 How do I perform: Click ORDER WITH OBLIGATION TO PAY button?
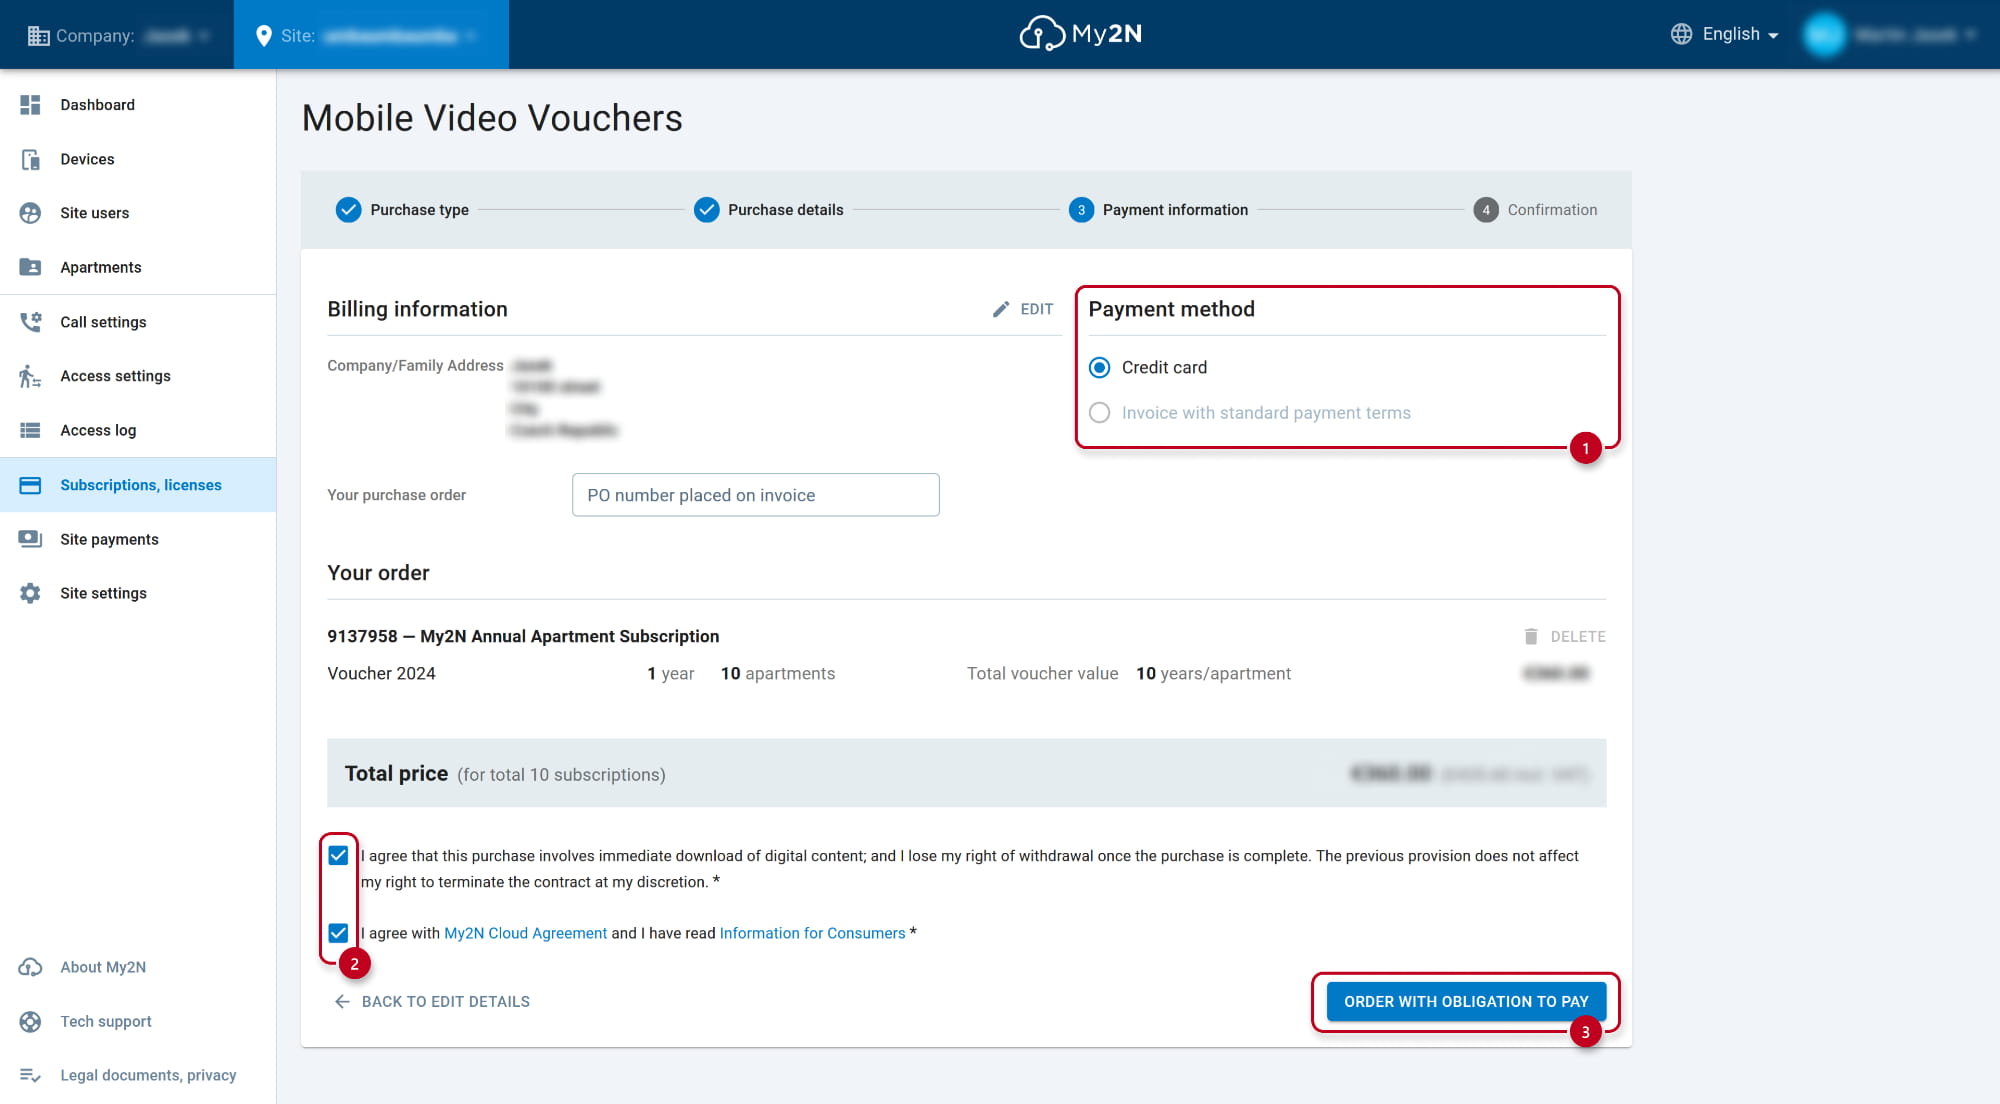[1466, 1001]
